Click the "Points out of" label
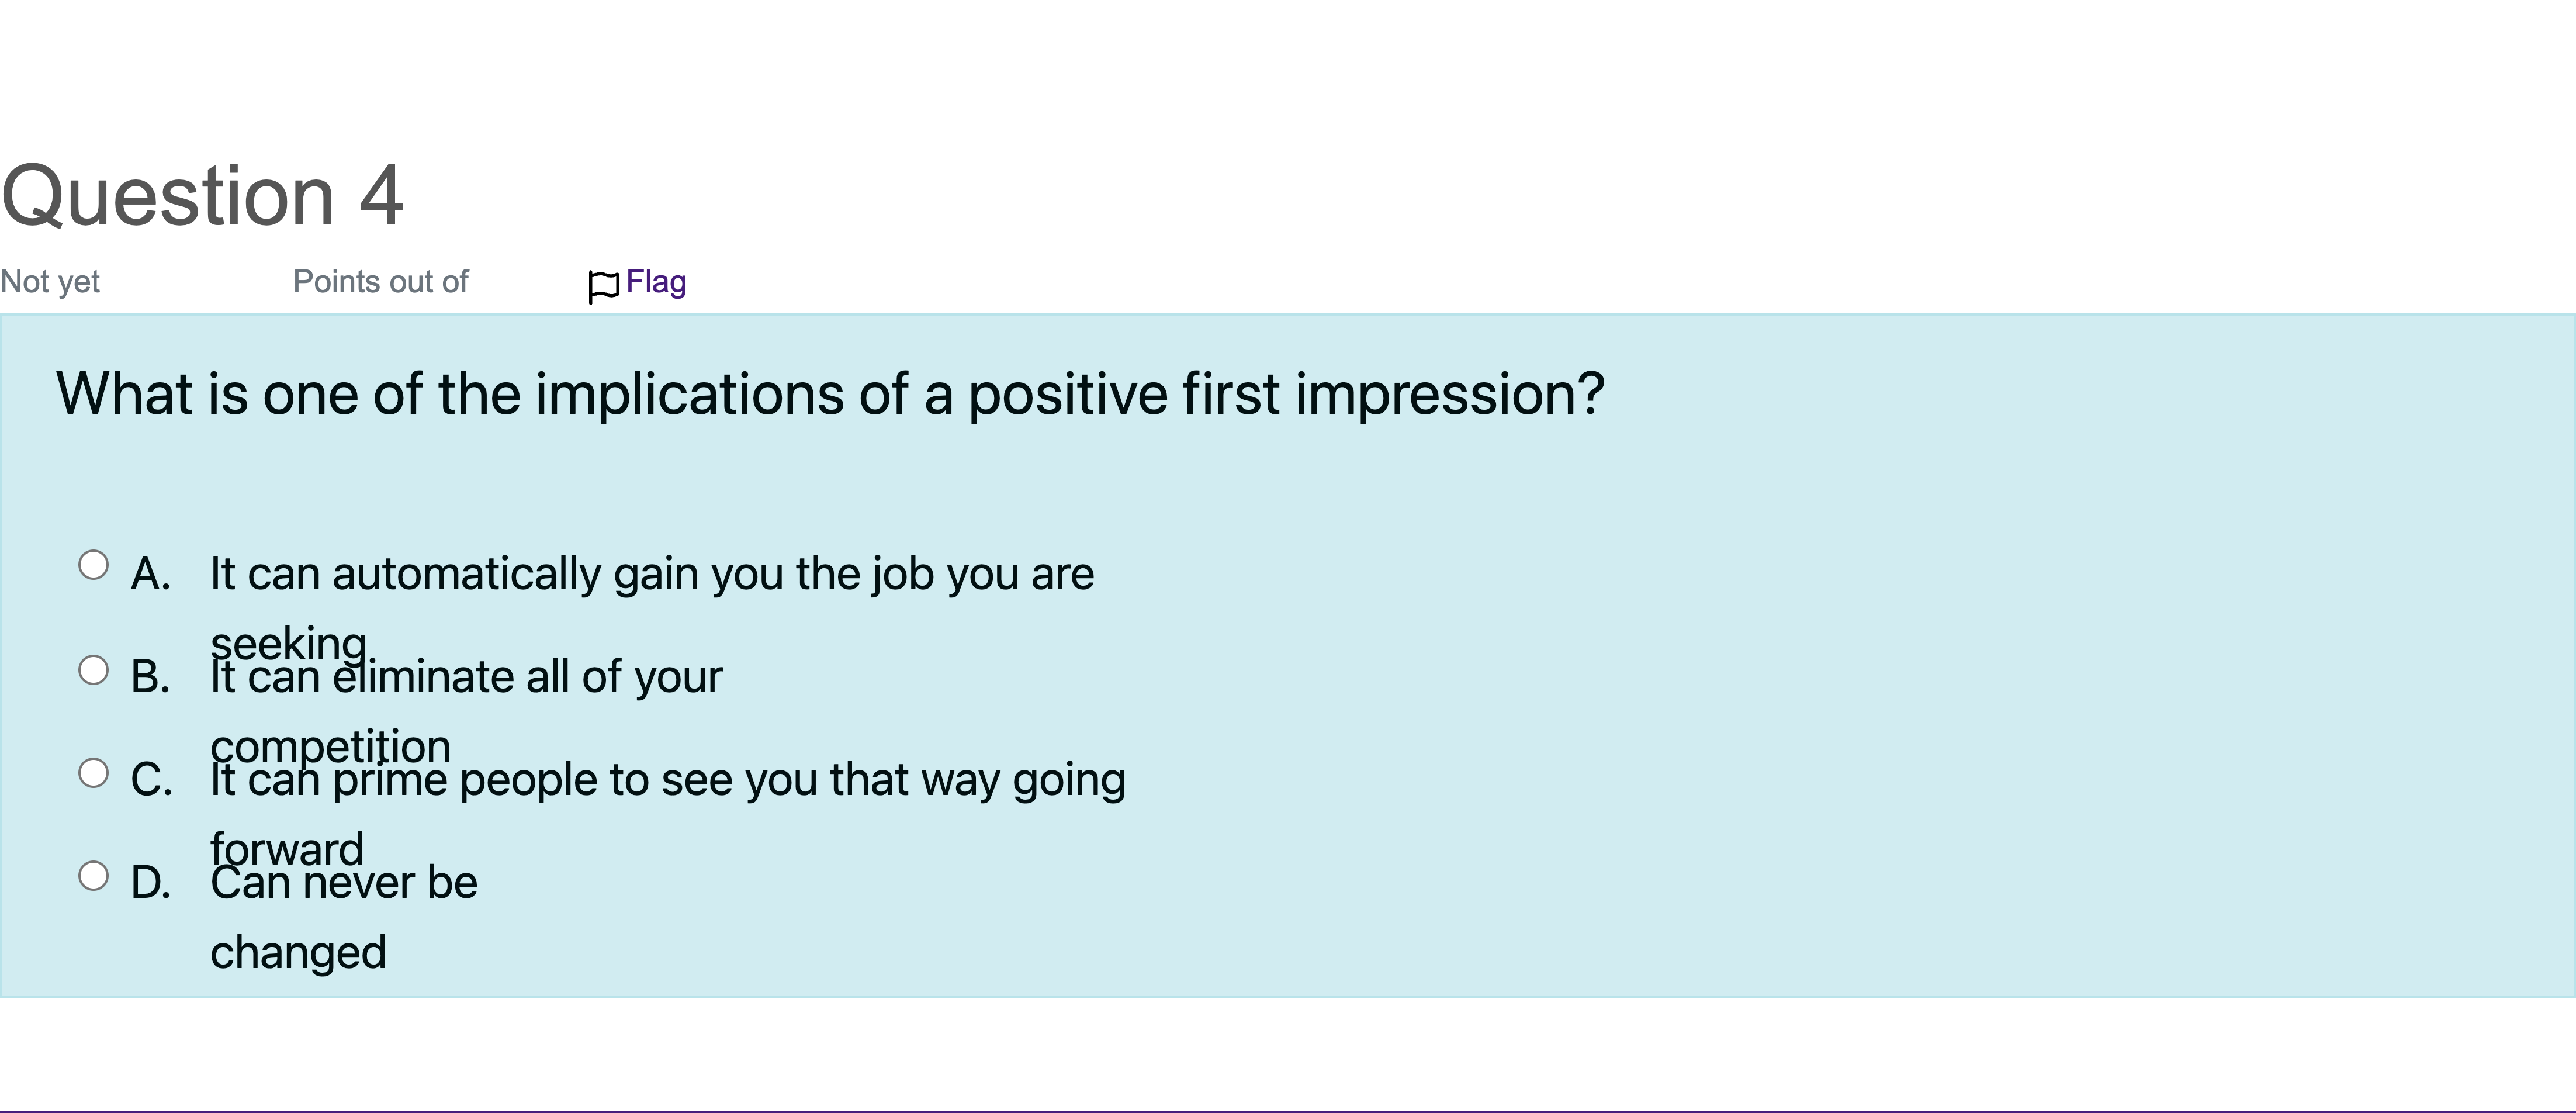Image resolution: width=2576 pixels, height=1113 pixels. pos(380,282)
